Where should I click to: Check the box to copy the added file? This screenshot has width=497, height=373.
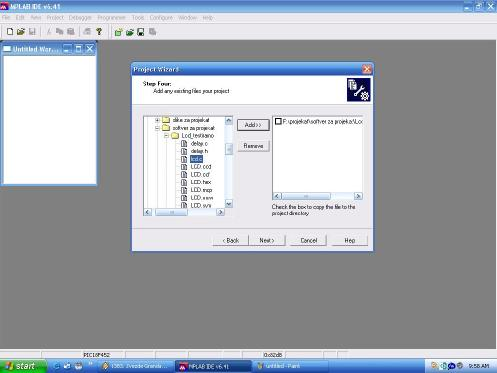278,122
